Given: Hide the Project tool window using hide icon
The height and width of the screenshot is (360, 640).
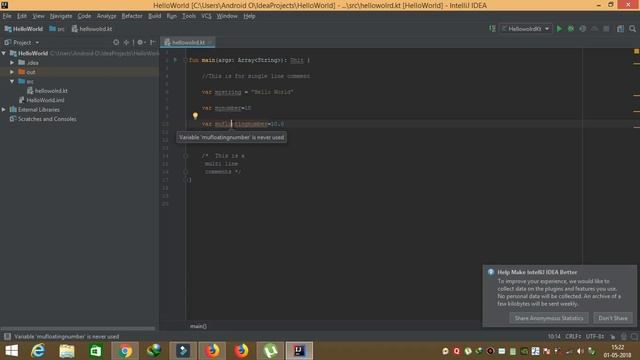Looking at the screenshot, I should pyautogui.click(x=152, y=42).
